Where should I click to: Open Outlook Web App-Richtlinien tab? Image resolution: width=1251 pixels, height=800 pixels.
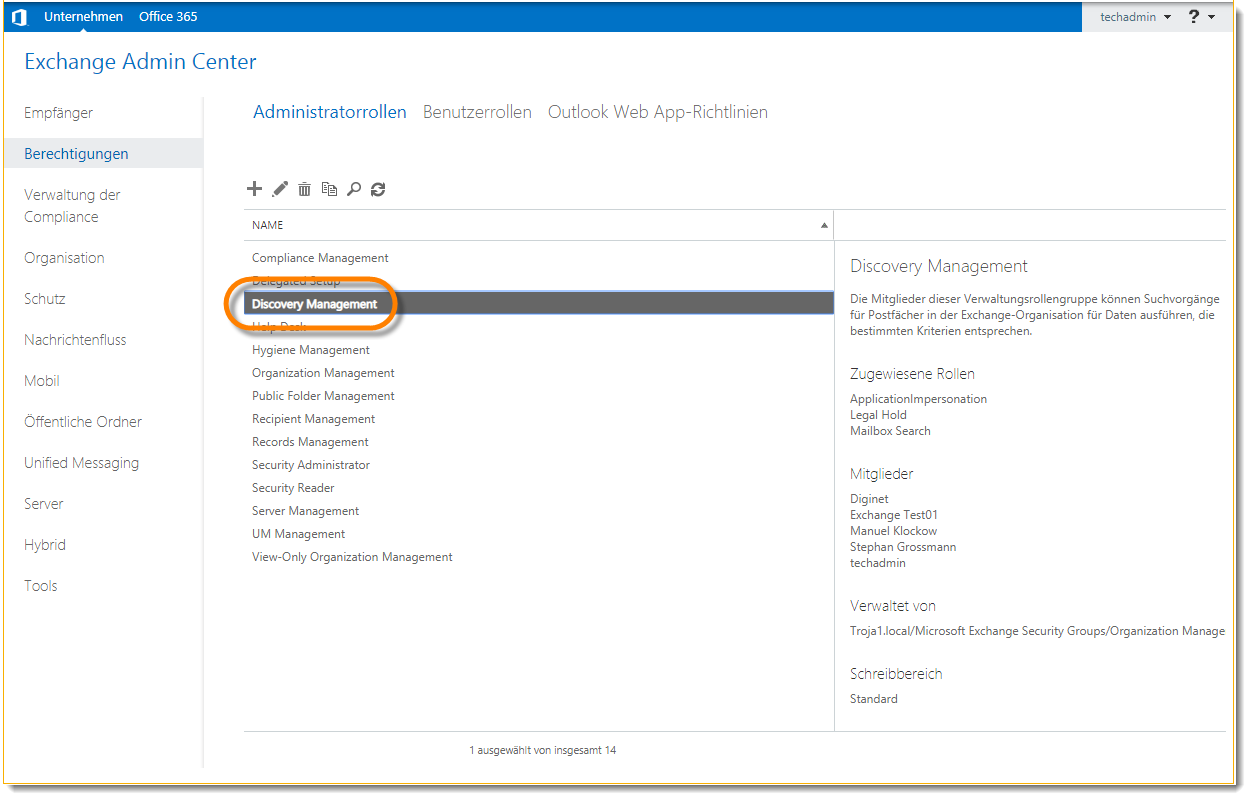click(657, 112)
